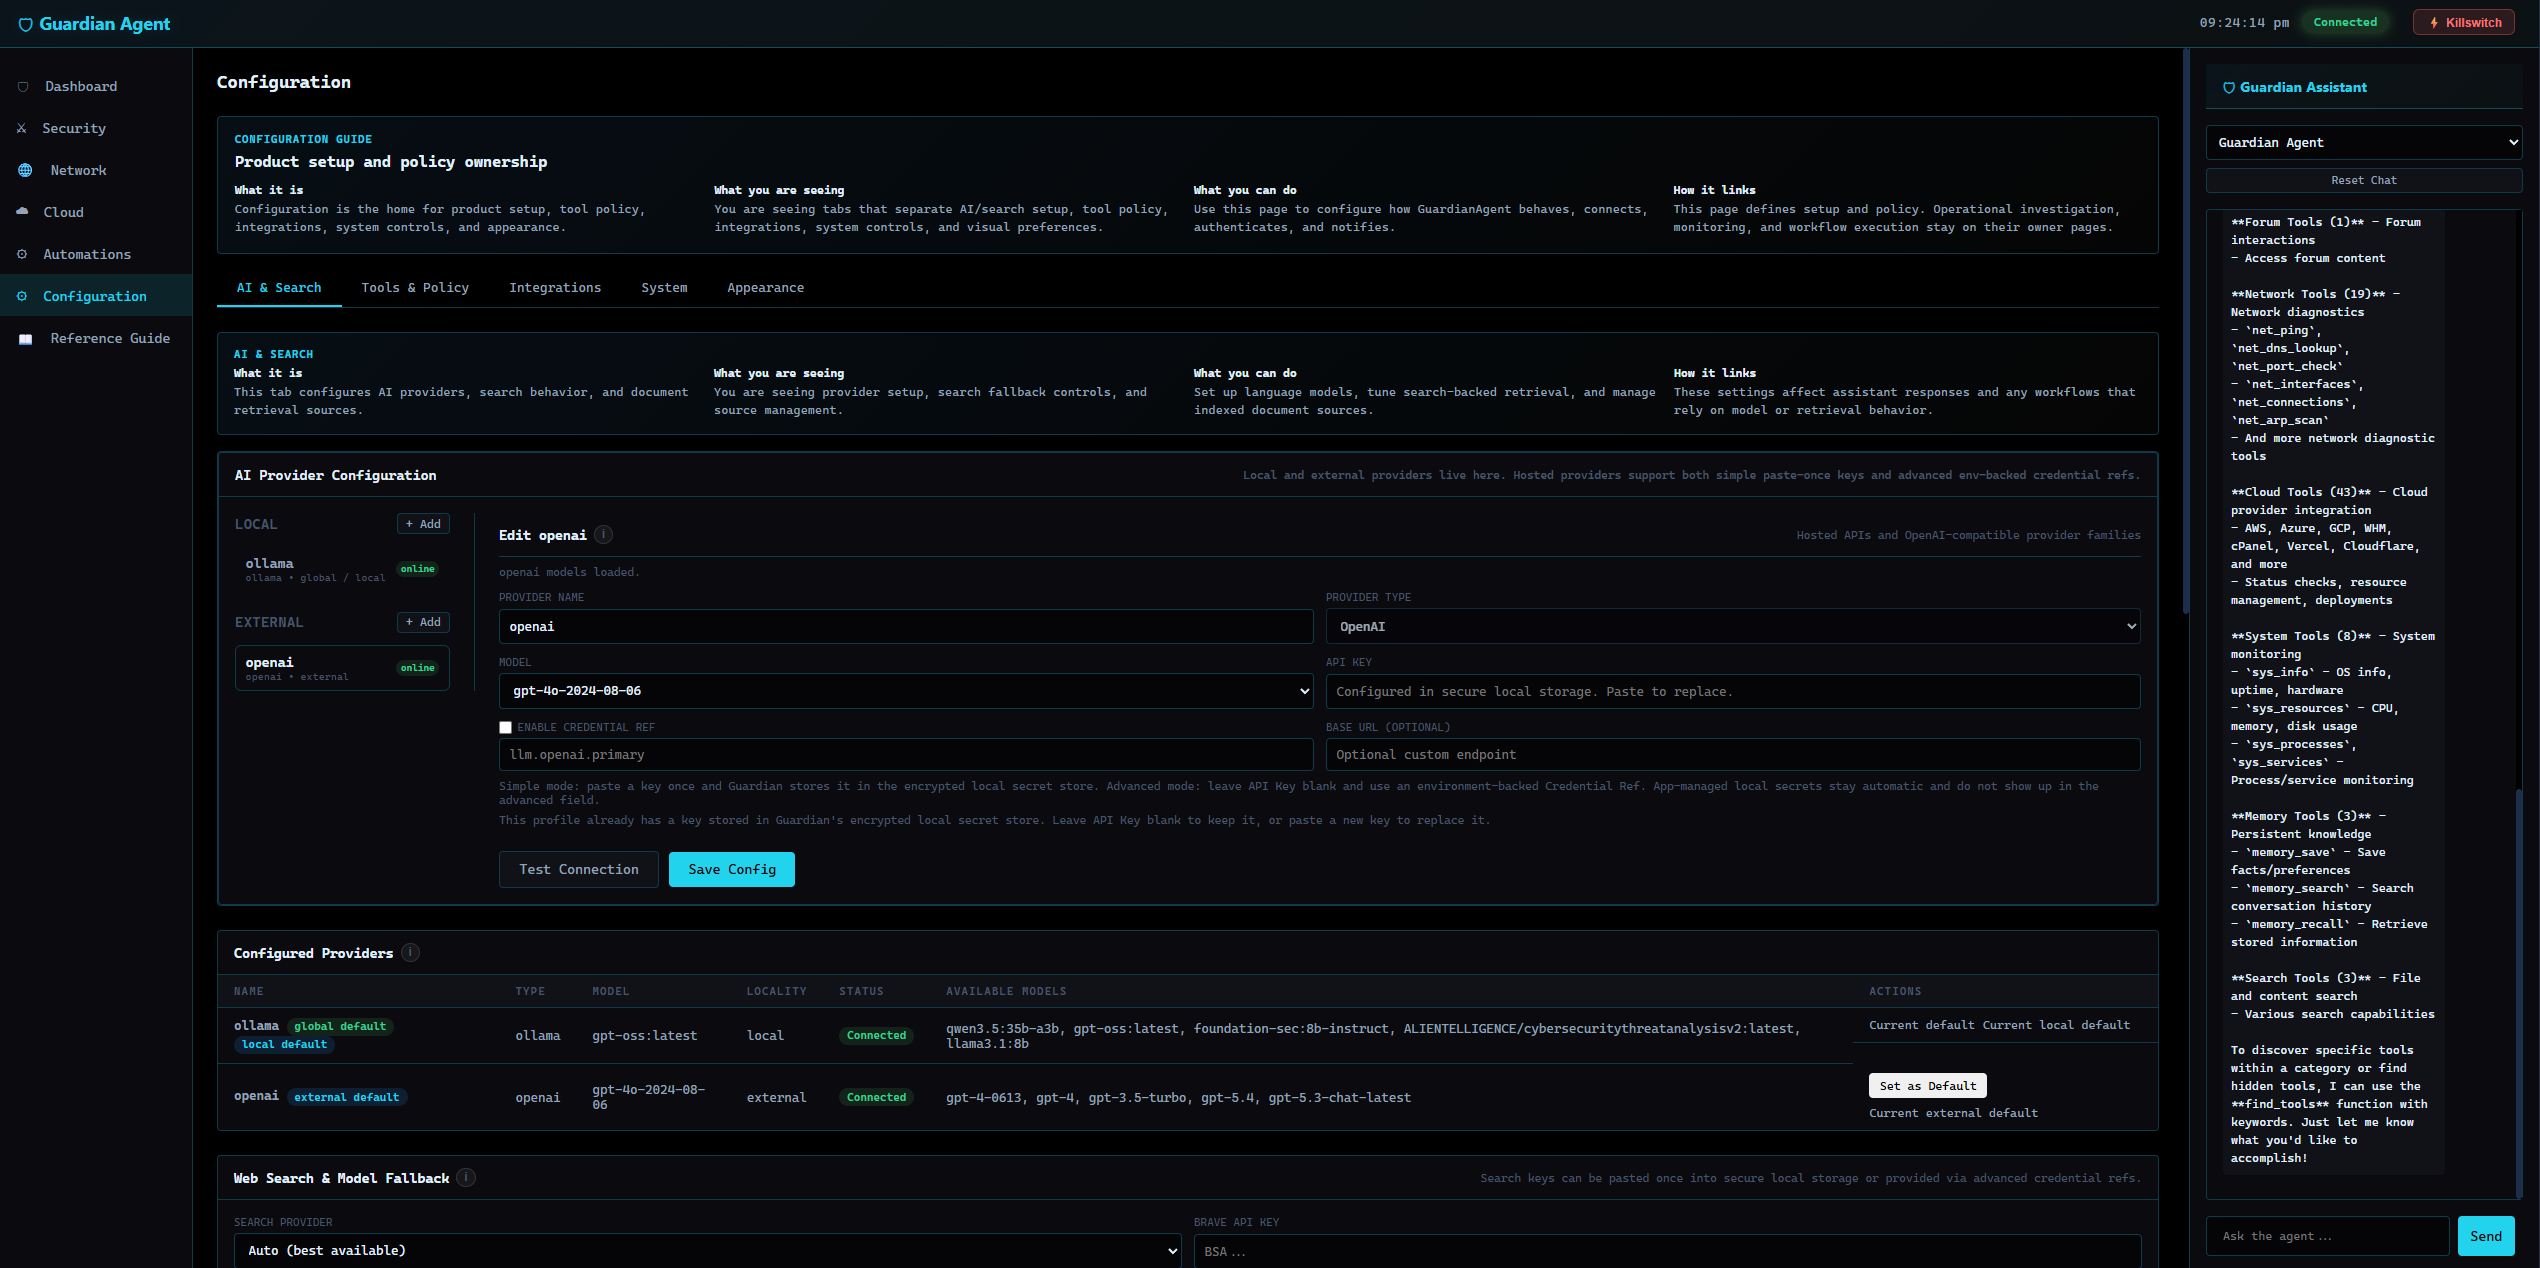This screenshot has height=1268, width=2540.
Task: Click the llm.openai.primary credential ref field
Action: [906, 755]
